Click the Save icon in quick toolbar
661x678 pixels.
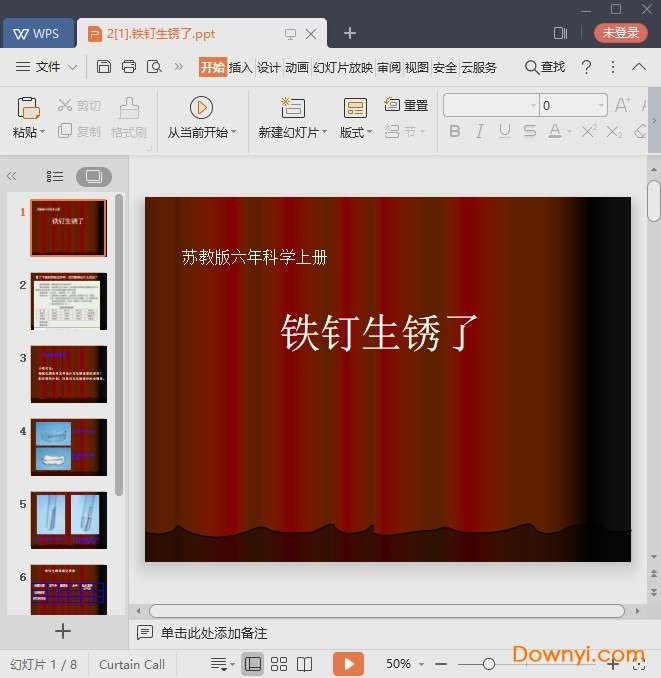[104, 67]
